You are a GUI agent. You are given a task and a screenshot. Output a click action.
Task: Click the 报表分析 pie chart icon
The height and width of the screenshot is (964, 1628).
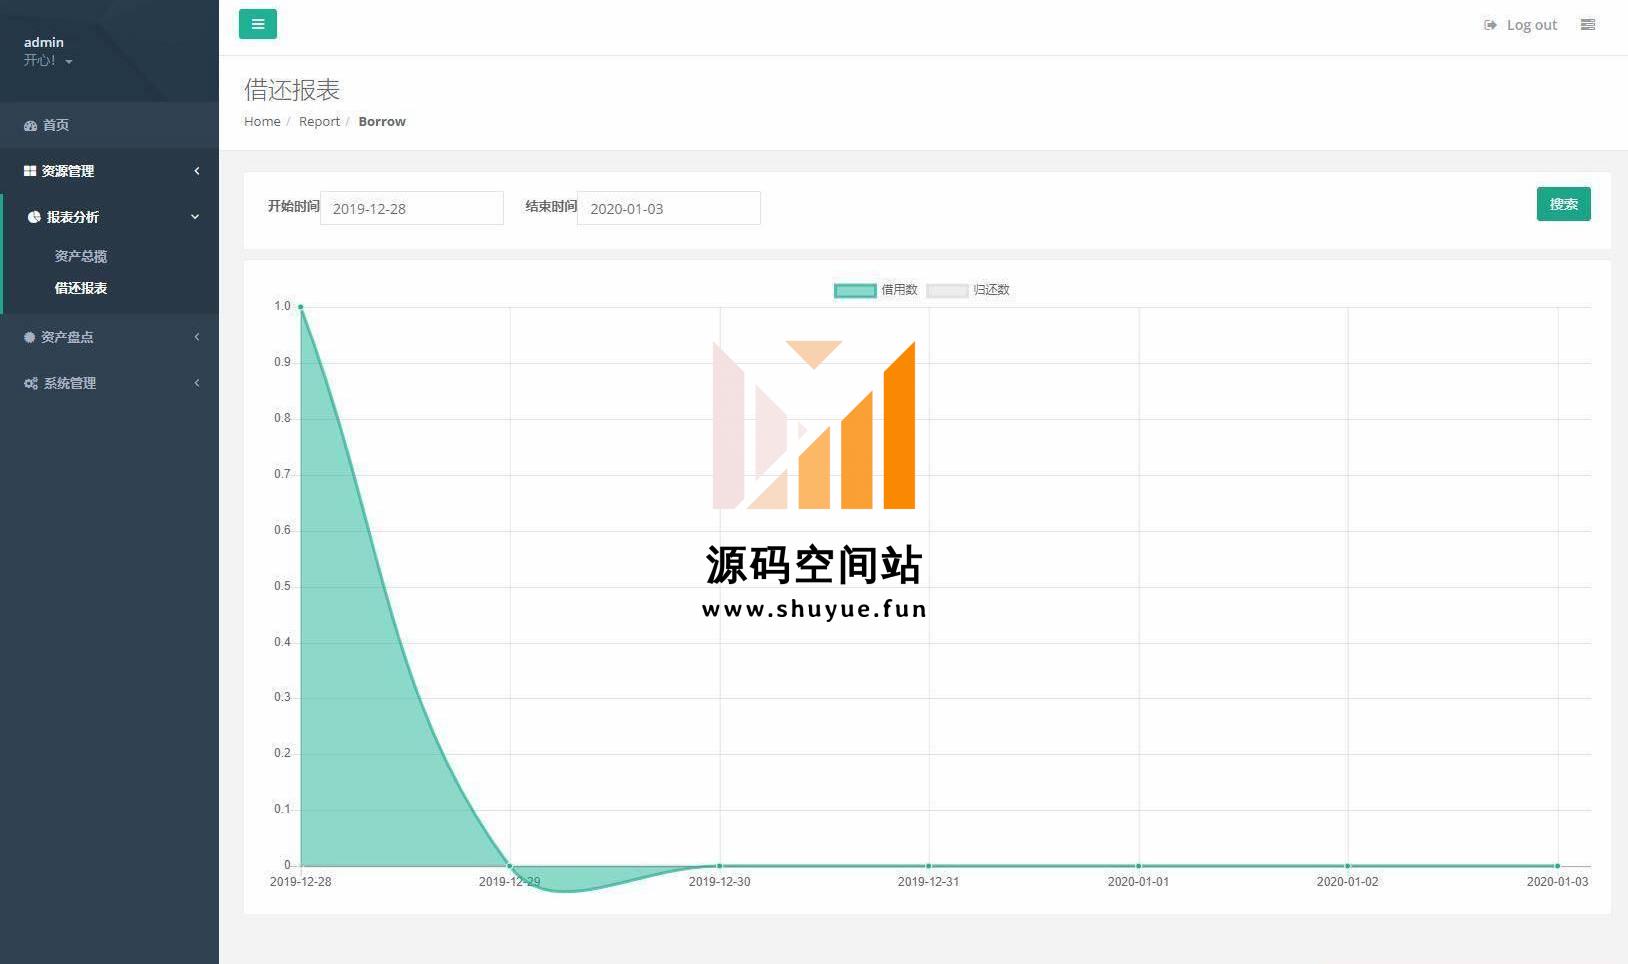pyautogui.click(x=34, y=217)
